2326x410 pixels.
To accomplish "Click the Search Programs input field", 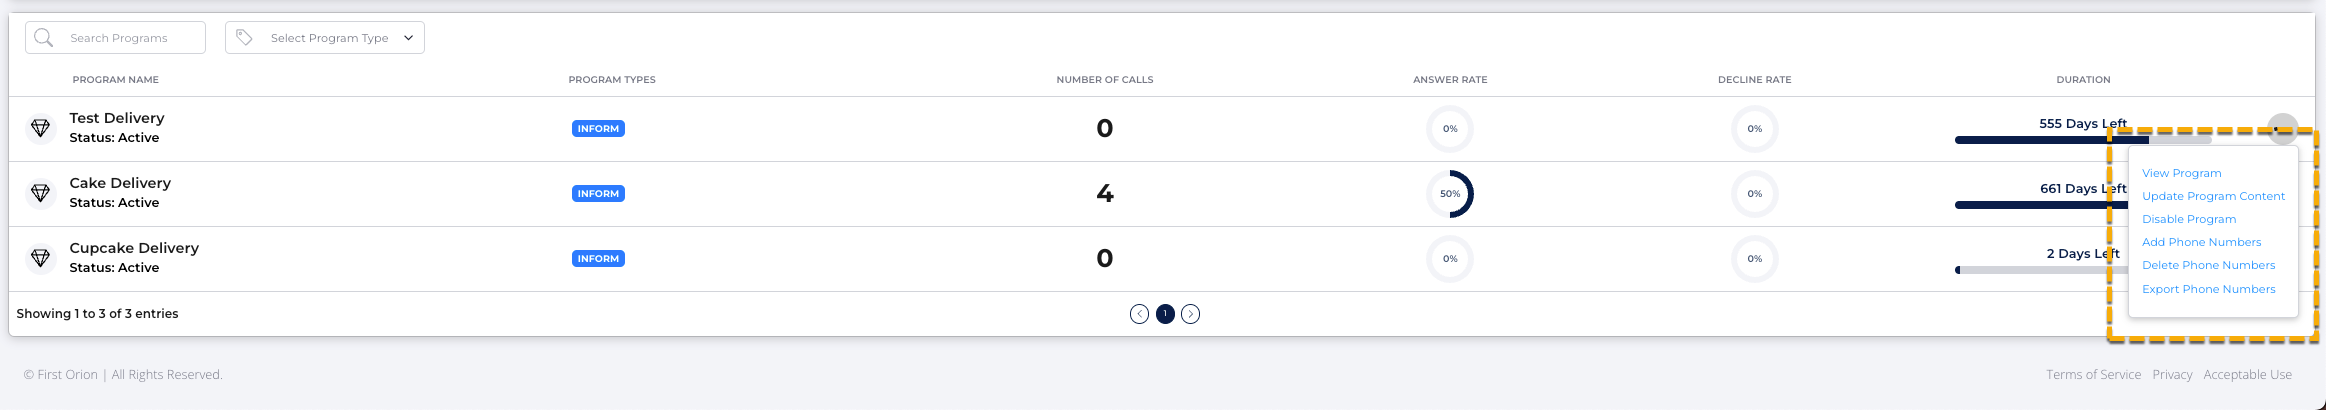I will [115, 38].
